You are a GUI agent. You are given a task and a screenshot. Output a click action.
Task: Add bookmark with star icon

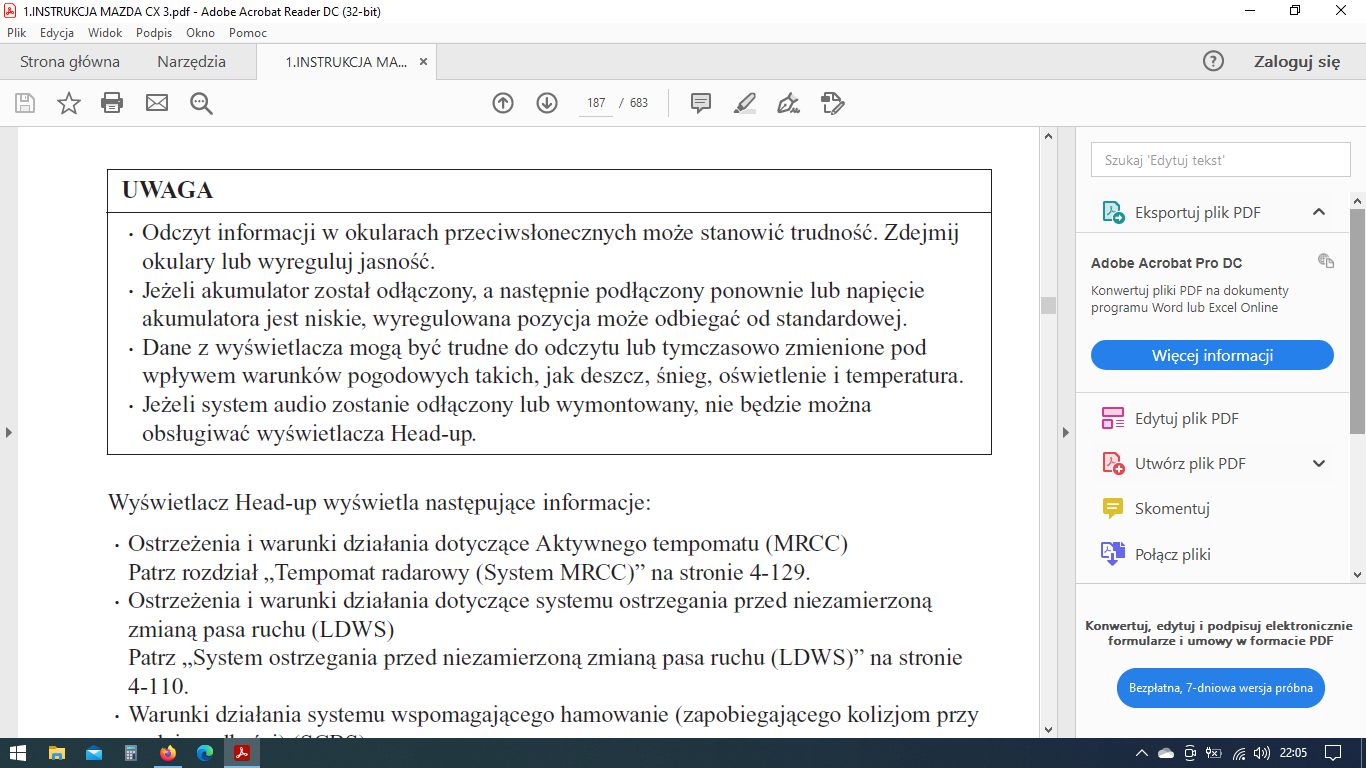[69, 103]
